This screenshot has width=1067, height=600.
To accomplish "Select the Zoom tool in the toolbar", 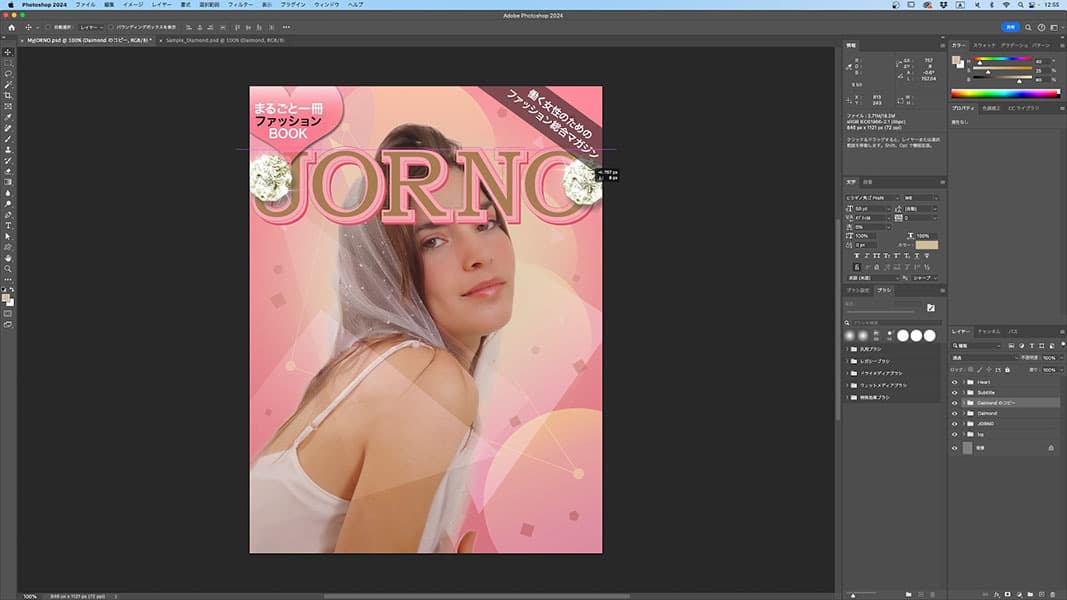I will pos(8,269).
